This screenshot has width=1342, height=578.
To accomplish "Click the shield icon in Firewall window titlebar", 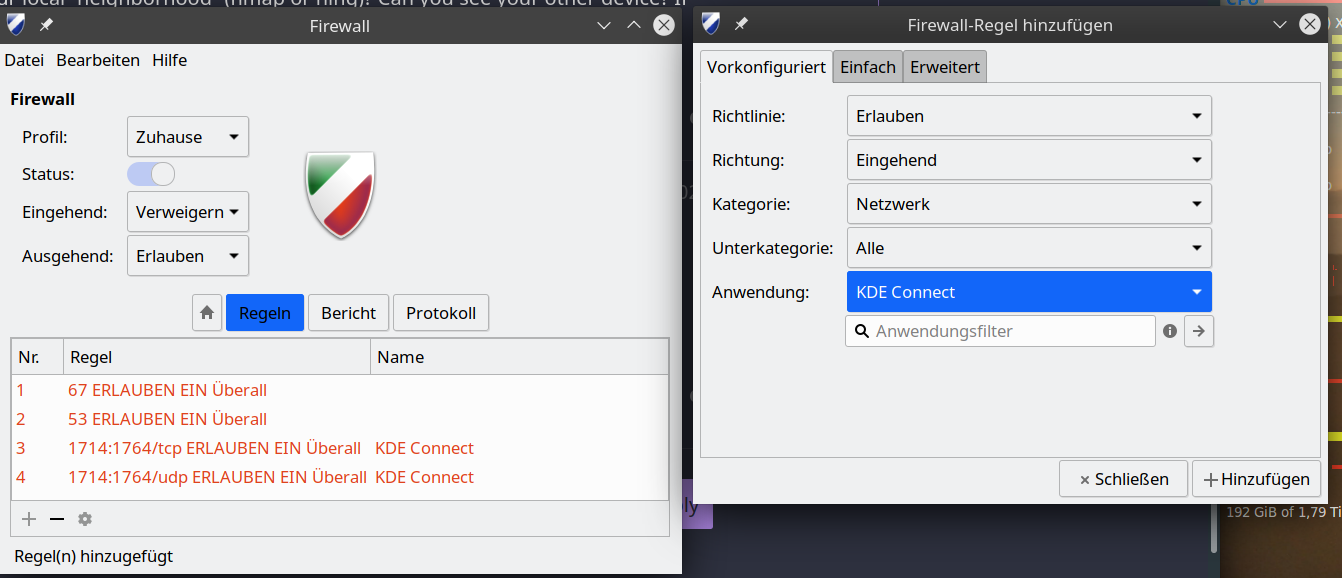I will point(17,25).
